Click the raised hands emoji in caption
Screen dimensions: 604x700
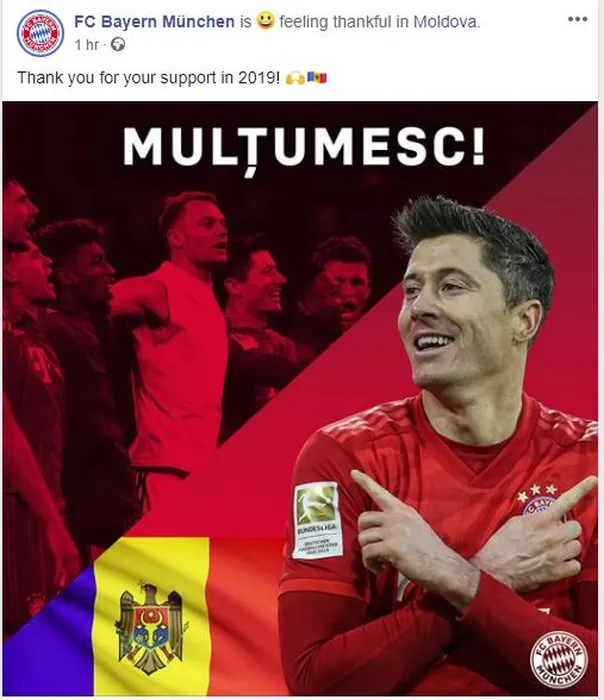coord(295,78)
